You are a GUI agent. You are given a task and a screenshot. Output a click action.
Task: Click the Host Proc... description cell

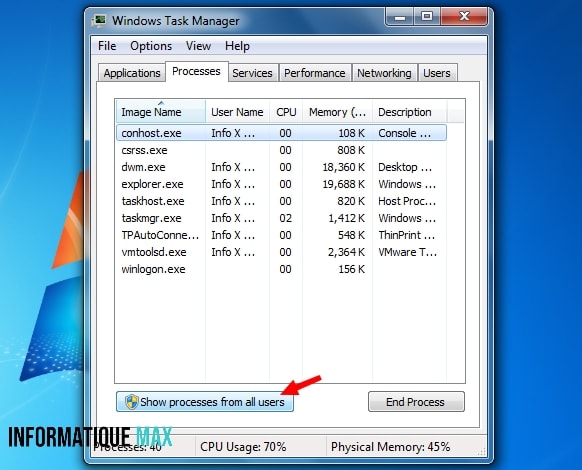[x=407, y=201]
